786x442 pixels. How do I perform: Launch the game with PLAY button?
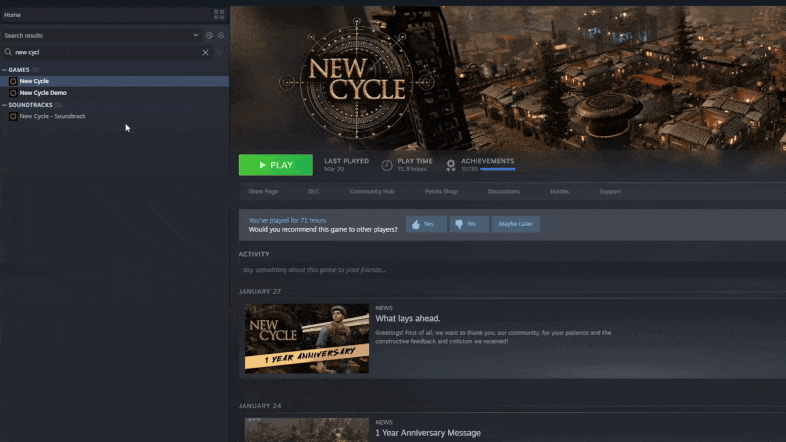276,165
